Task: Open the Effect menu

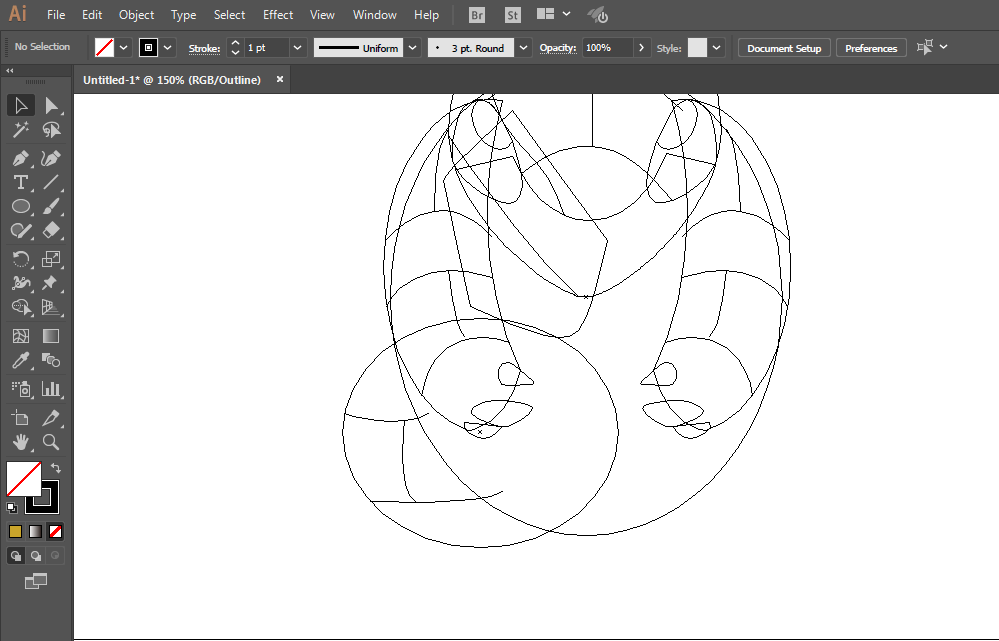Action: 278,15
